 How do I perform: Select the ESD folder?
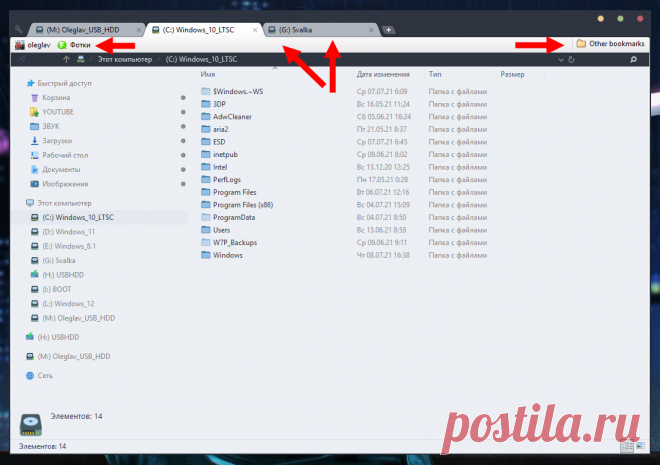point(213,142)
